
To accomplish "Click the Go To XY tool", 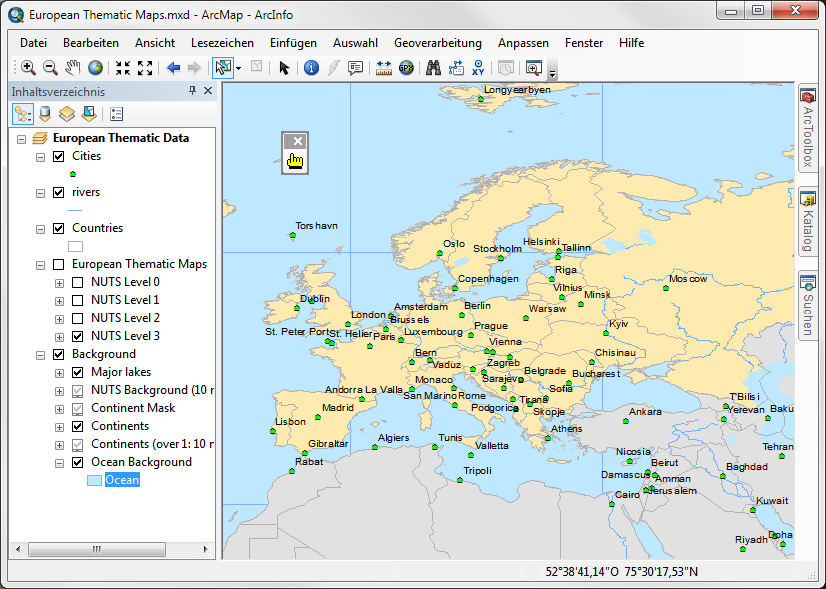I will tap(478, 68).
